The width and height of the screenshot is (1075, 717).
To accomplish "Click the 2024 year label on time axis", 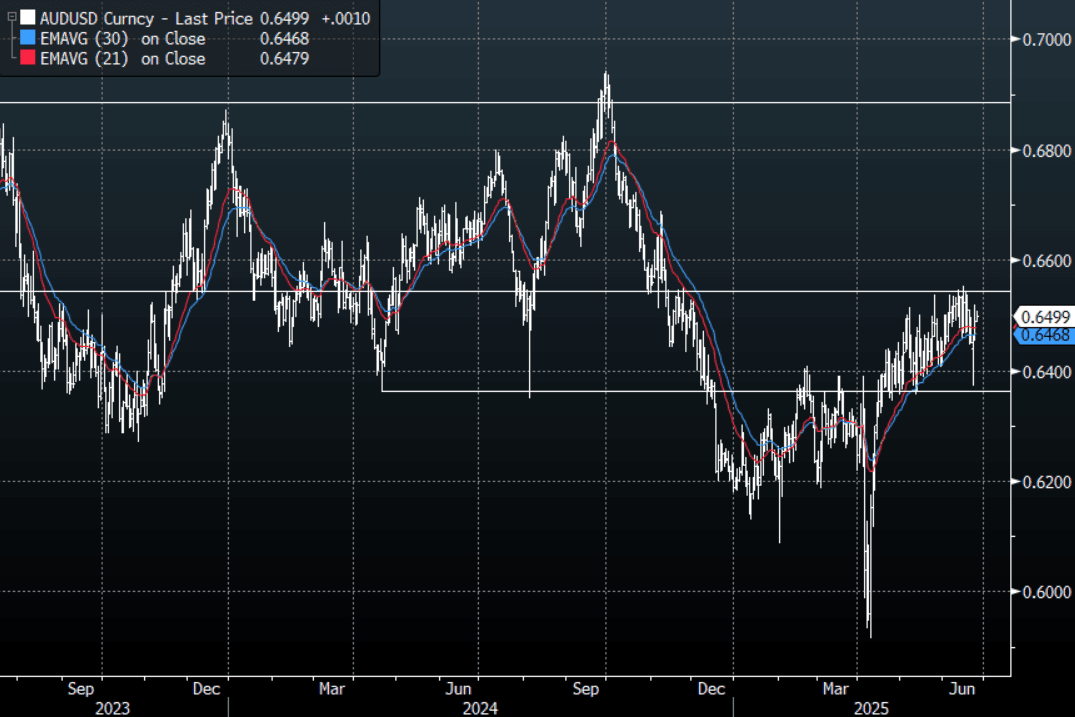I will coord(480,708).
